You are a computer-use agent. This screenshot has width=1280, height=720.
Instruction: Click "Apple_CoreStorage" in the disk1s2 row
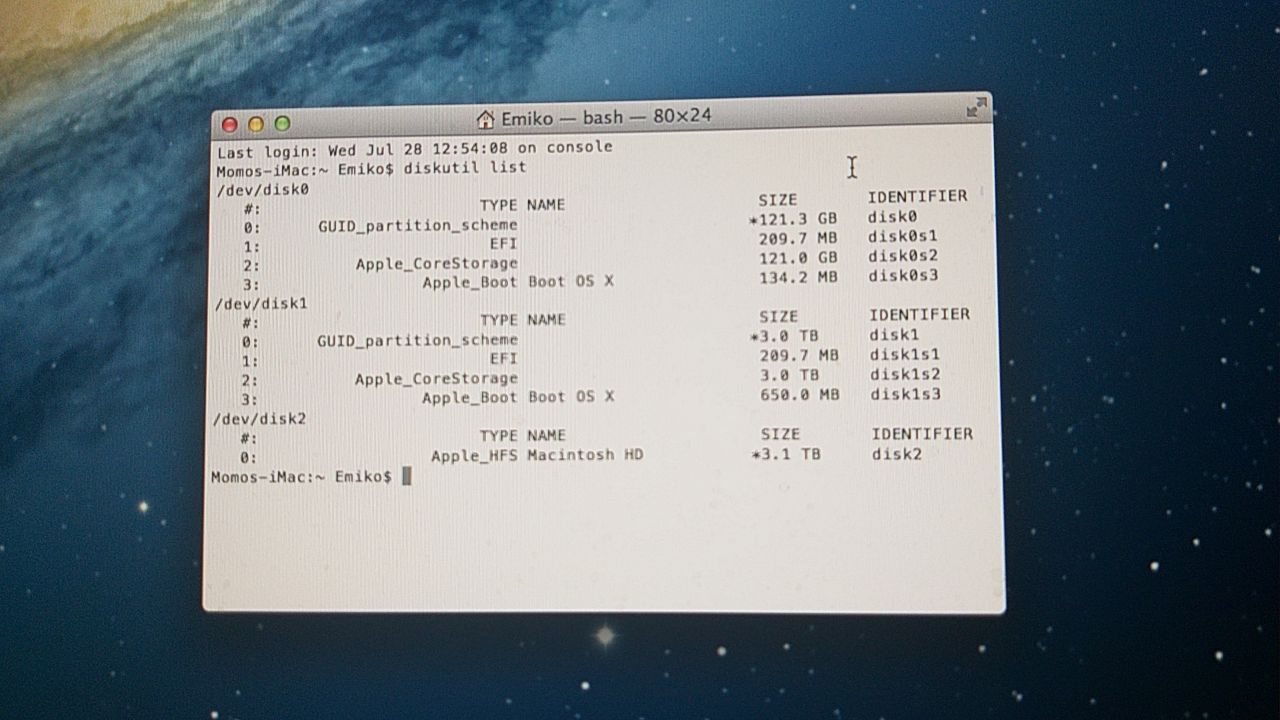436,379
